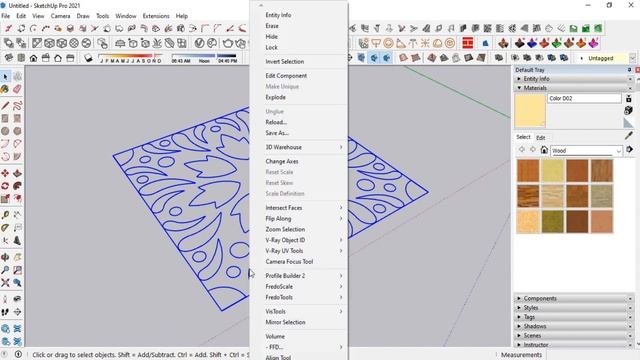Click Entity Info in context menu
This screenshot has height=360, width=640.
278,15
